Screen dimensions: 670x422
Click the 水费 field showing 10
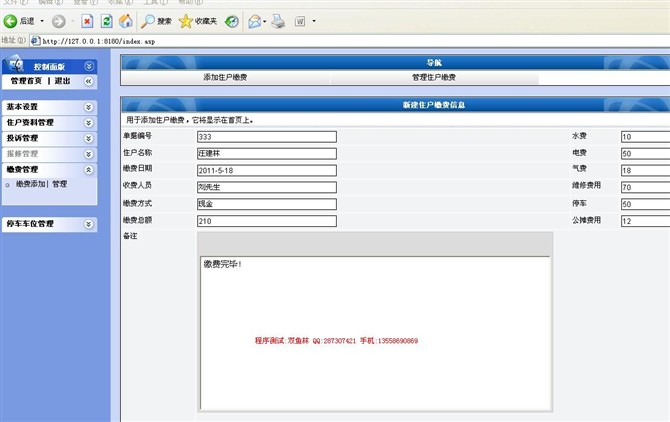click(645, 137)
